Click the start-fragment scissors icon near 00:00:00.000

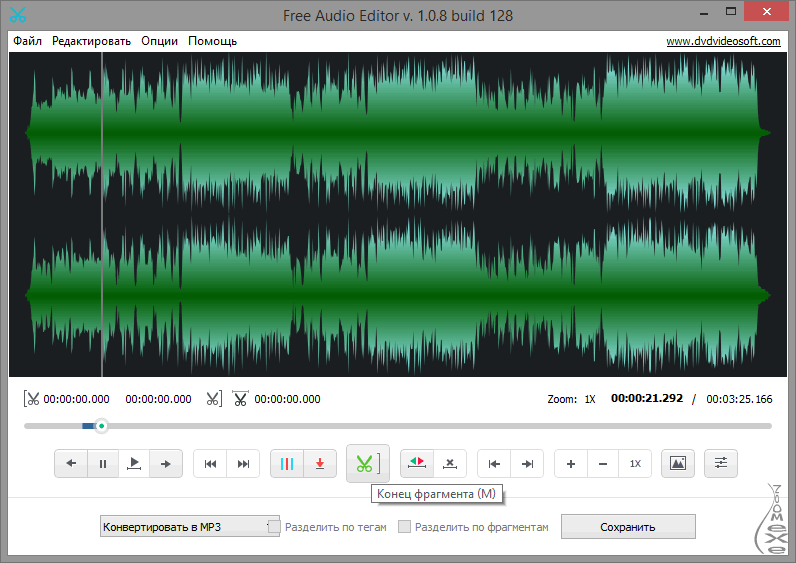click(x=31, y=399)
